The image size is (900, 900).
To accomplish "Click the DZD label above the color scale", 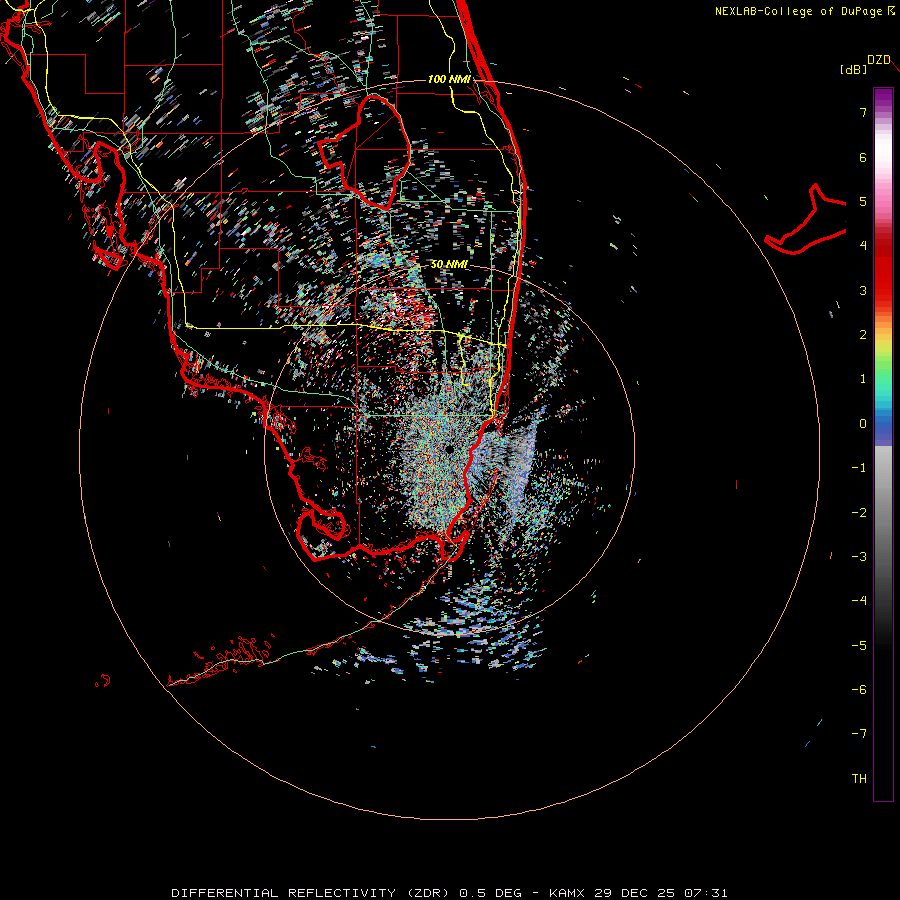I will pos(879,60).
